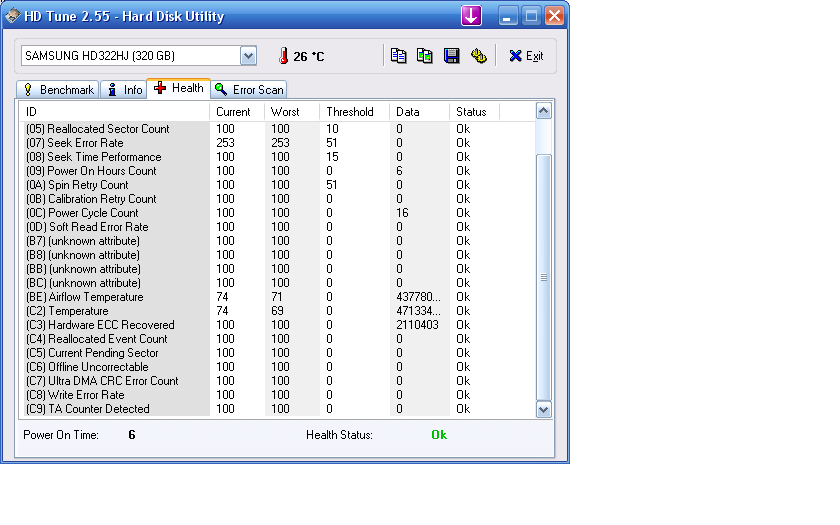Viewport: 840px width, 525px height.
Task: Click the purple download arrow icon in title bar
Action: tap(471, 16)
